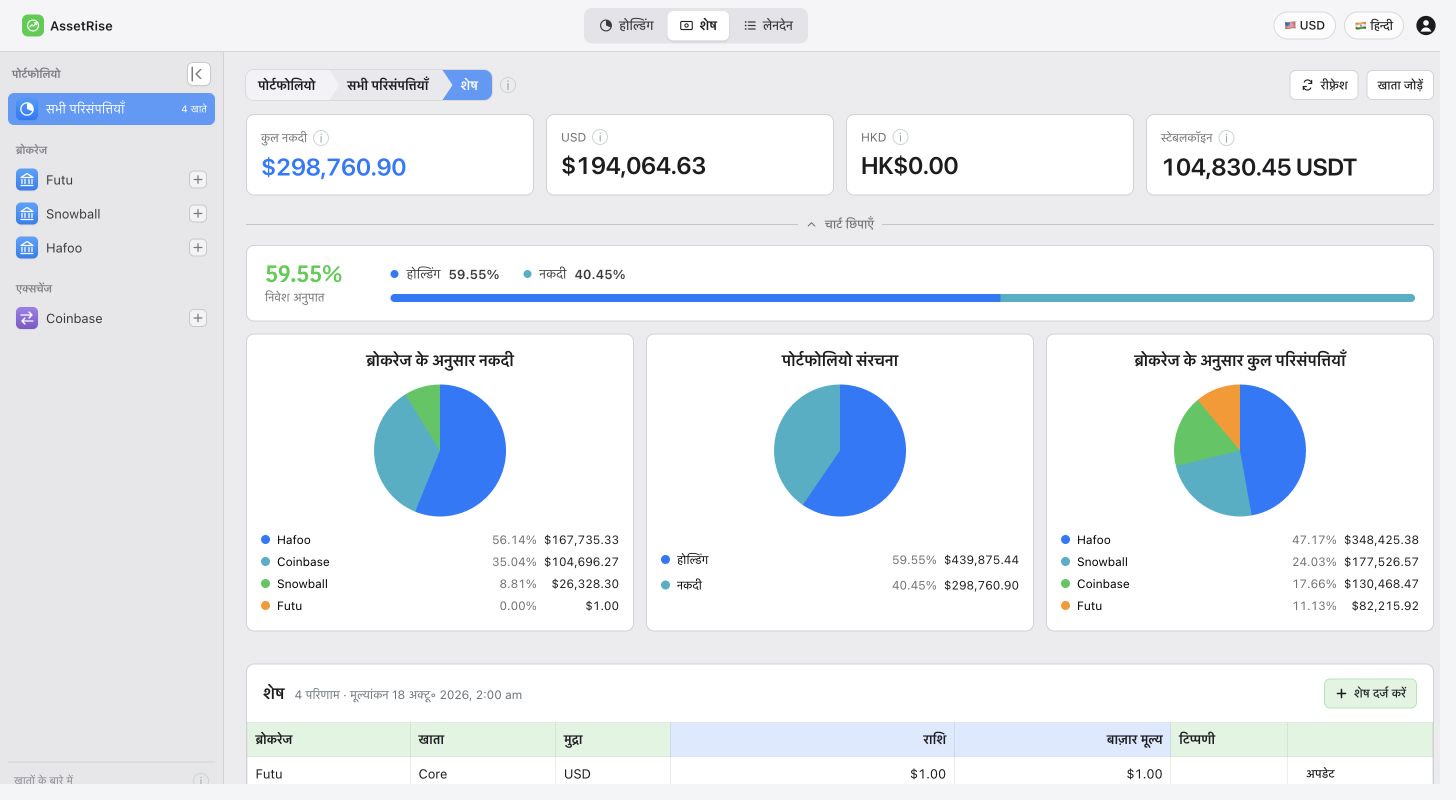Click the plus icon beside Hafoo
The width and height of the screenshot is (1456, 800).
[x=198, y=248]
